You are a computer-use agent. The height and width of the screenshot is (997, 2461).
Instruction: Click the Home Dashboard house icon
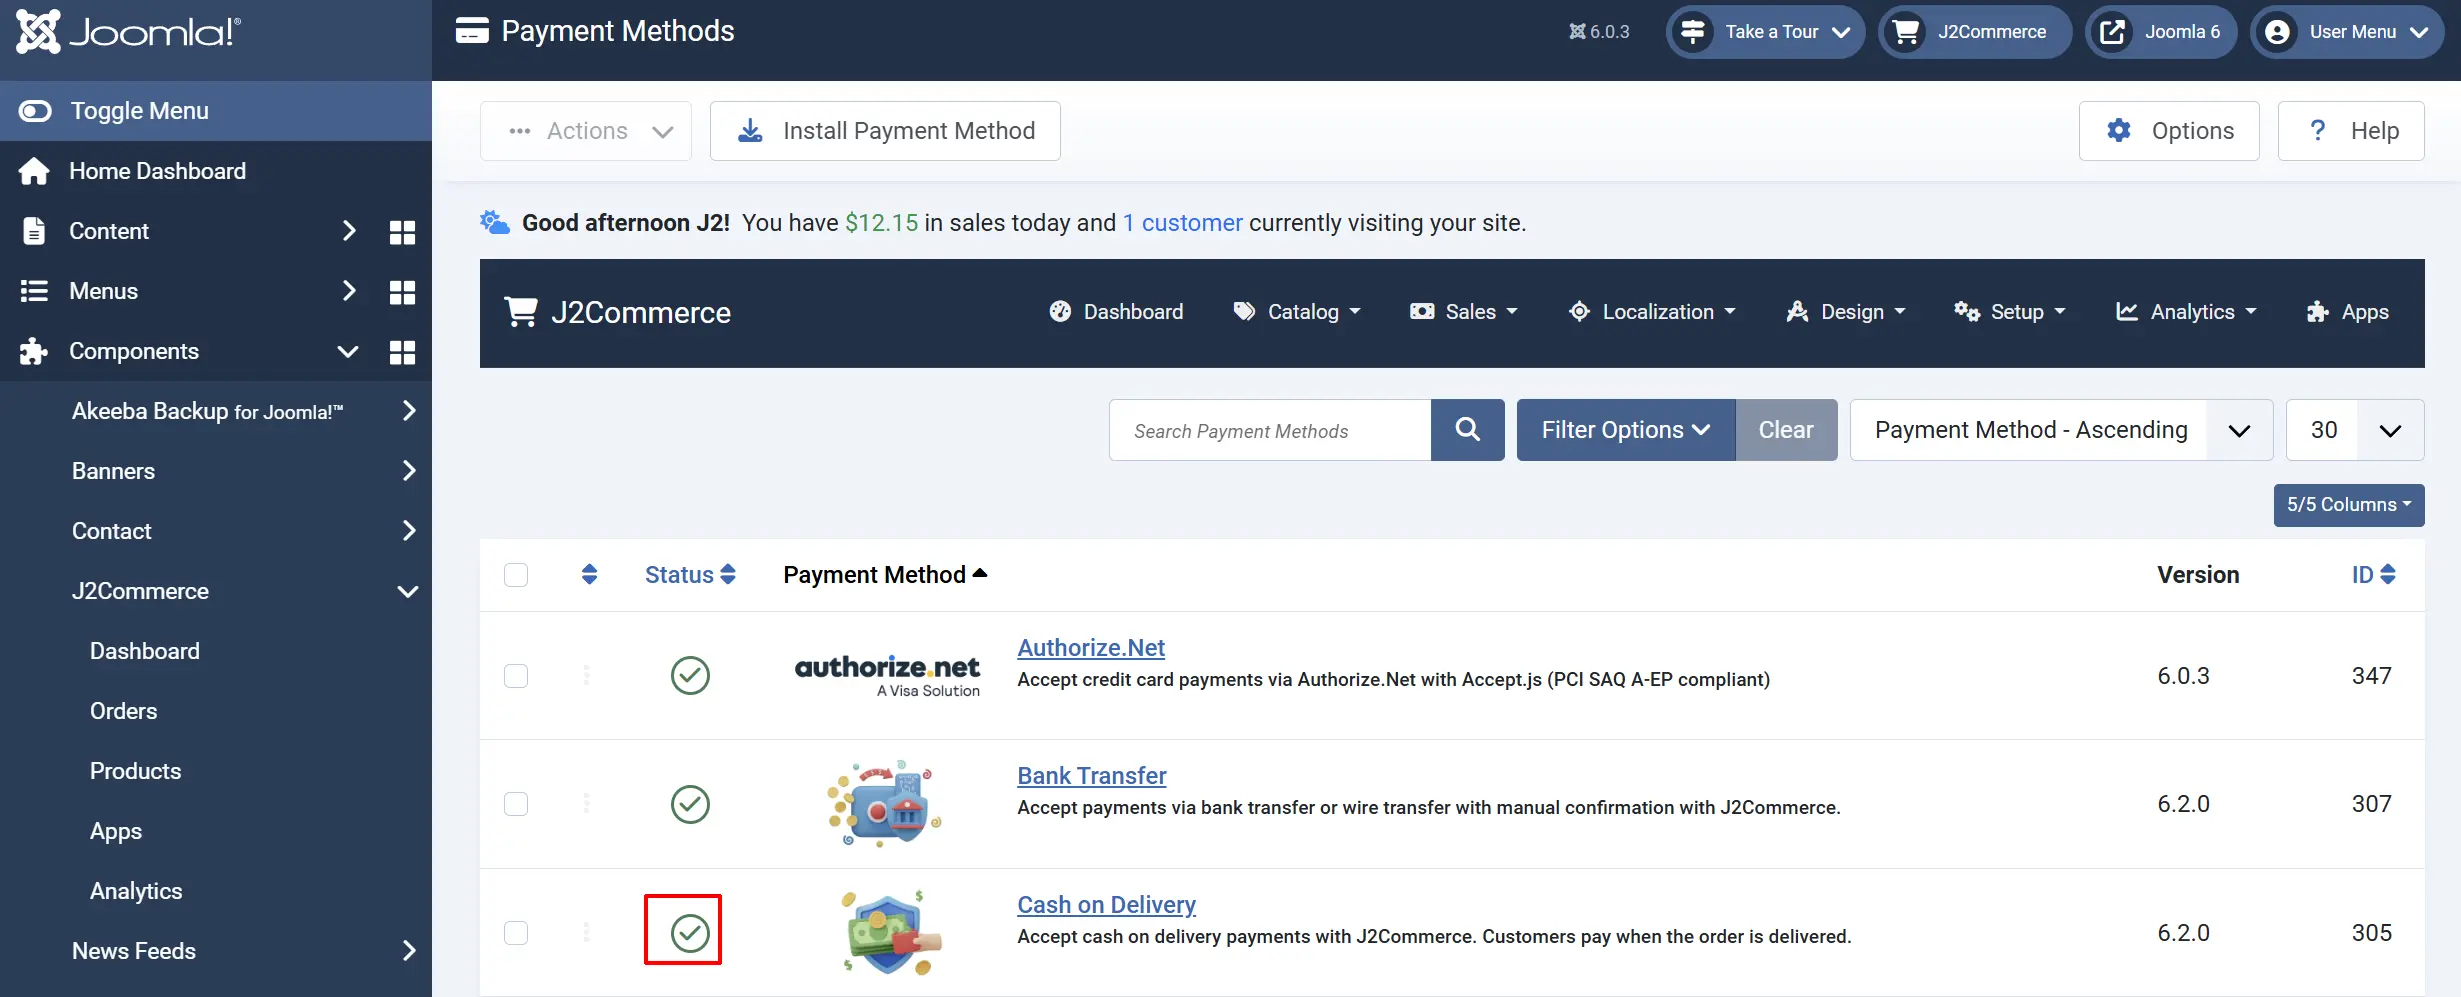[34, 171]
